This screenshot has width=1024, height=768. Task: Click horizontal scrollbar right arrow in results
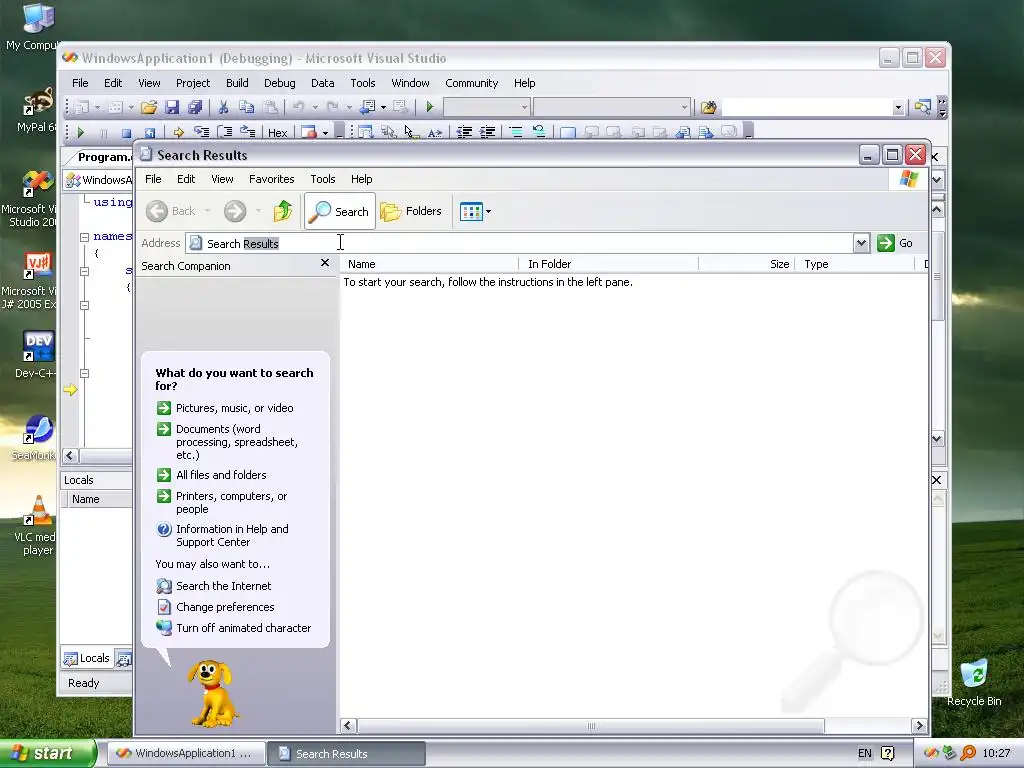click(x=920, y=726)
